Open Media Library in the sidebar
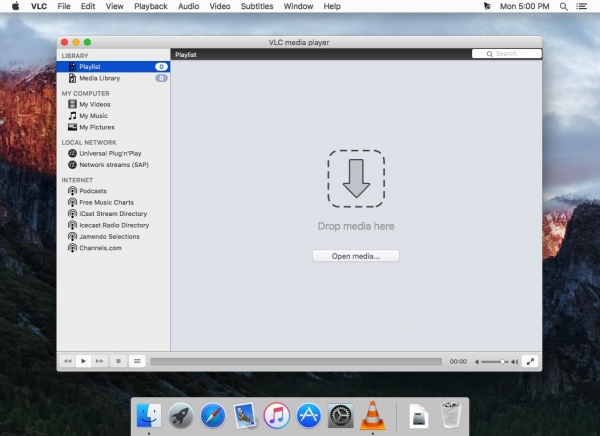600x436 pixels. (113, 78)
